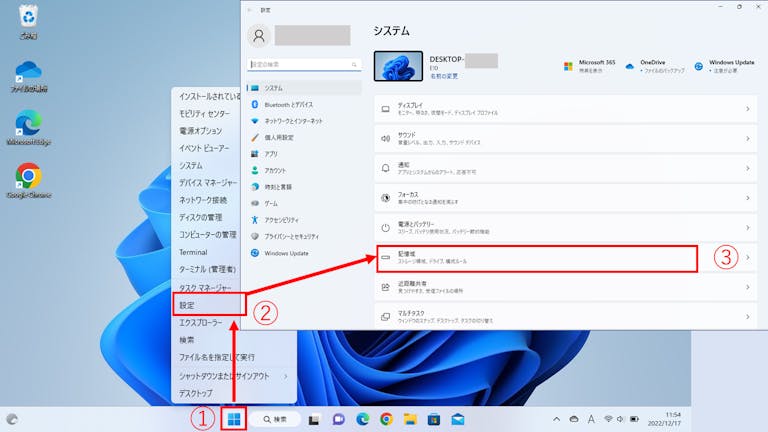768x432 pixels.
Task: Open Task View from the taskbar
Action: click(314, 420)
